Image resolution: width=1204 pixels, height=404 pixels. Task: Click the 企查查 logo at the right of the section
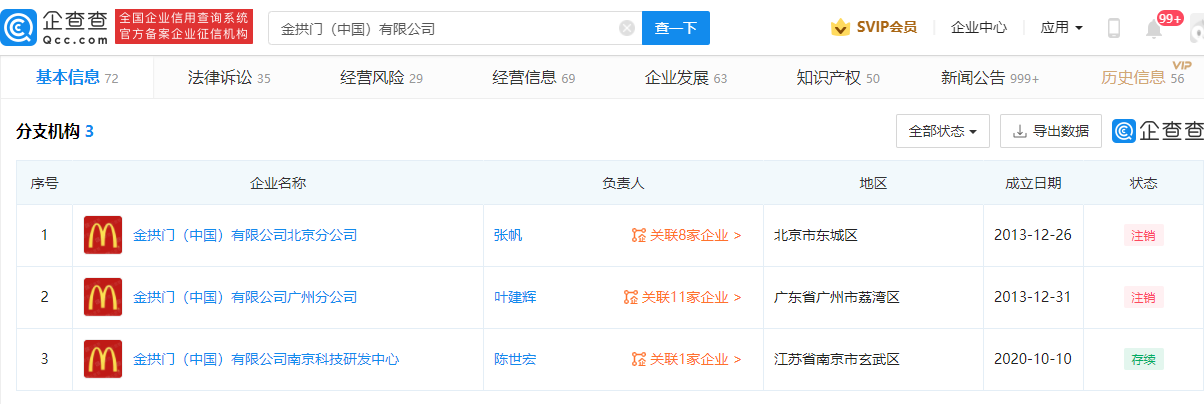click(x=1157, y=131)
